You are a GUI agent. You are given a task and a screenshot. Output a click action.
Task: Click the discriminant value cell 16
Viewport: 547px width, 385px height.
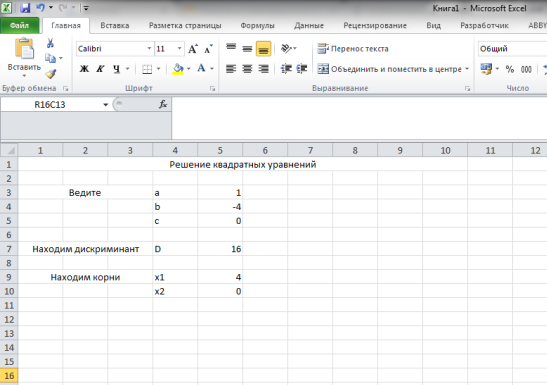click(220, 249)
